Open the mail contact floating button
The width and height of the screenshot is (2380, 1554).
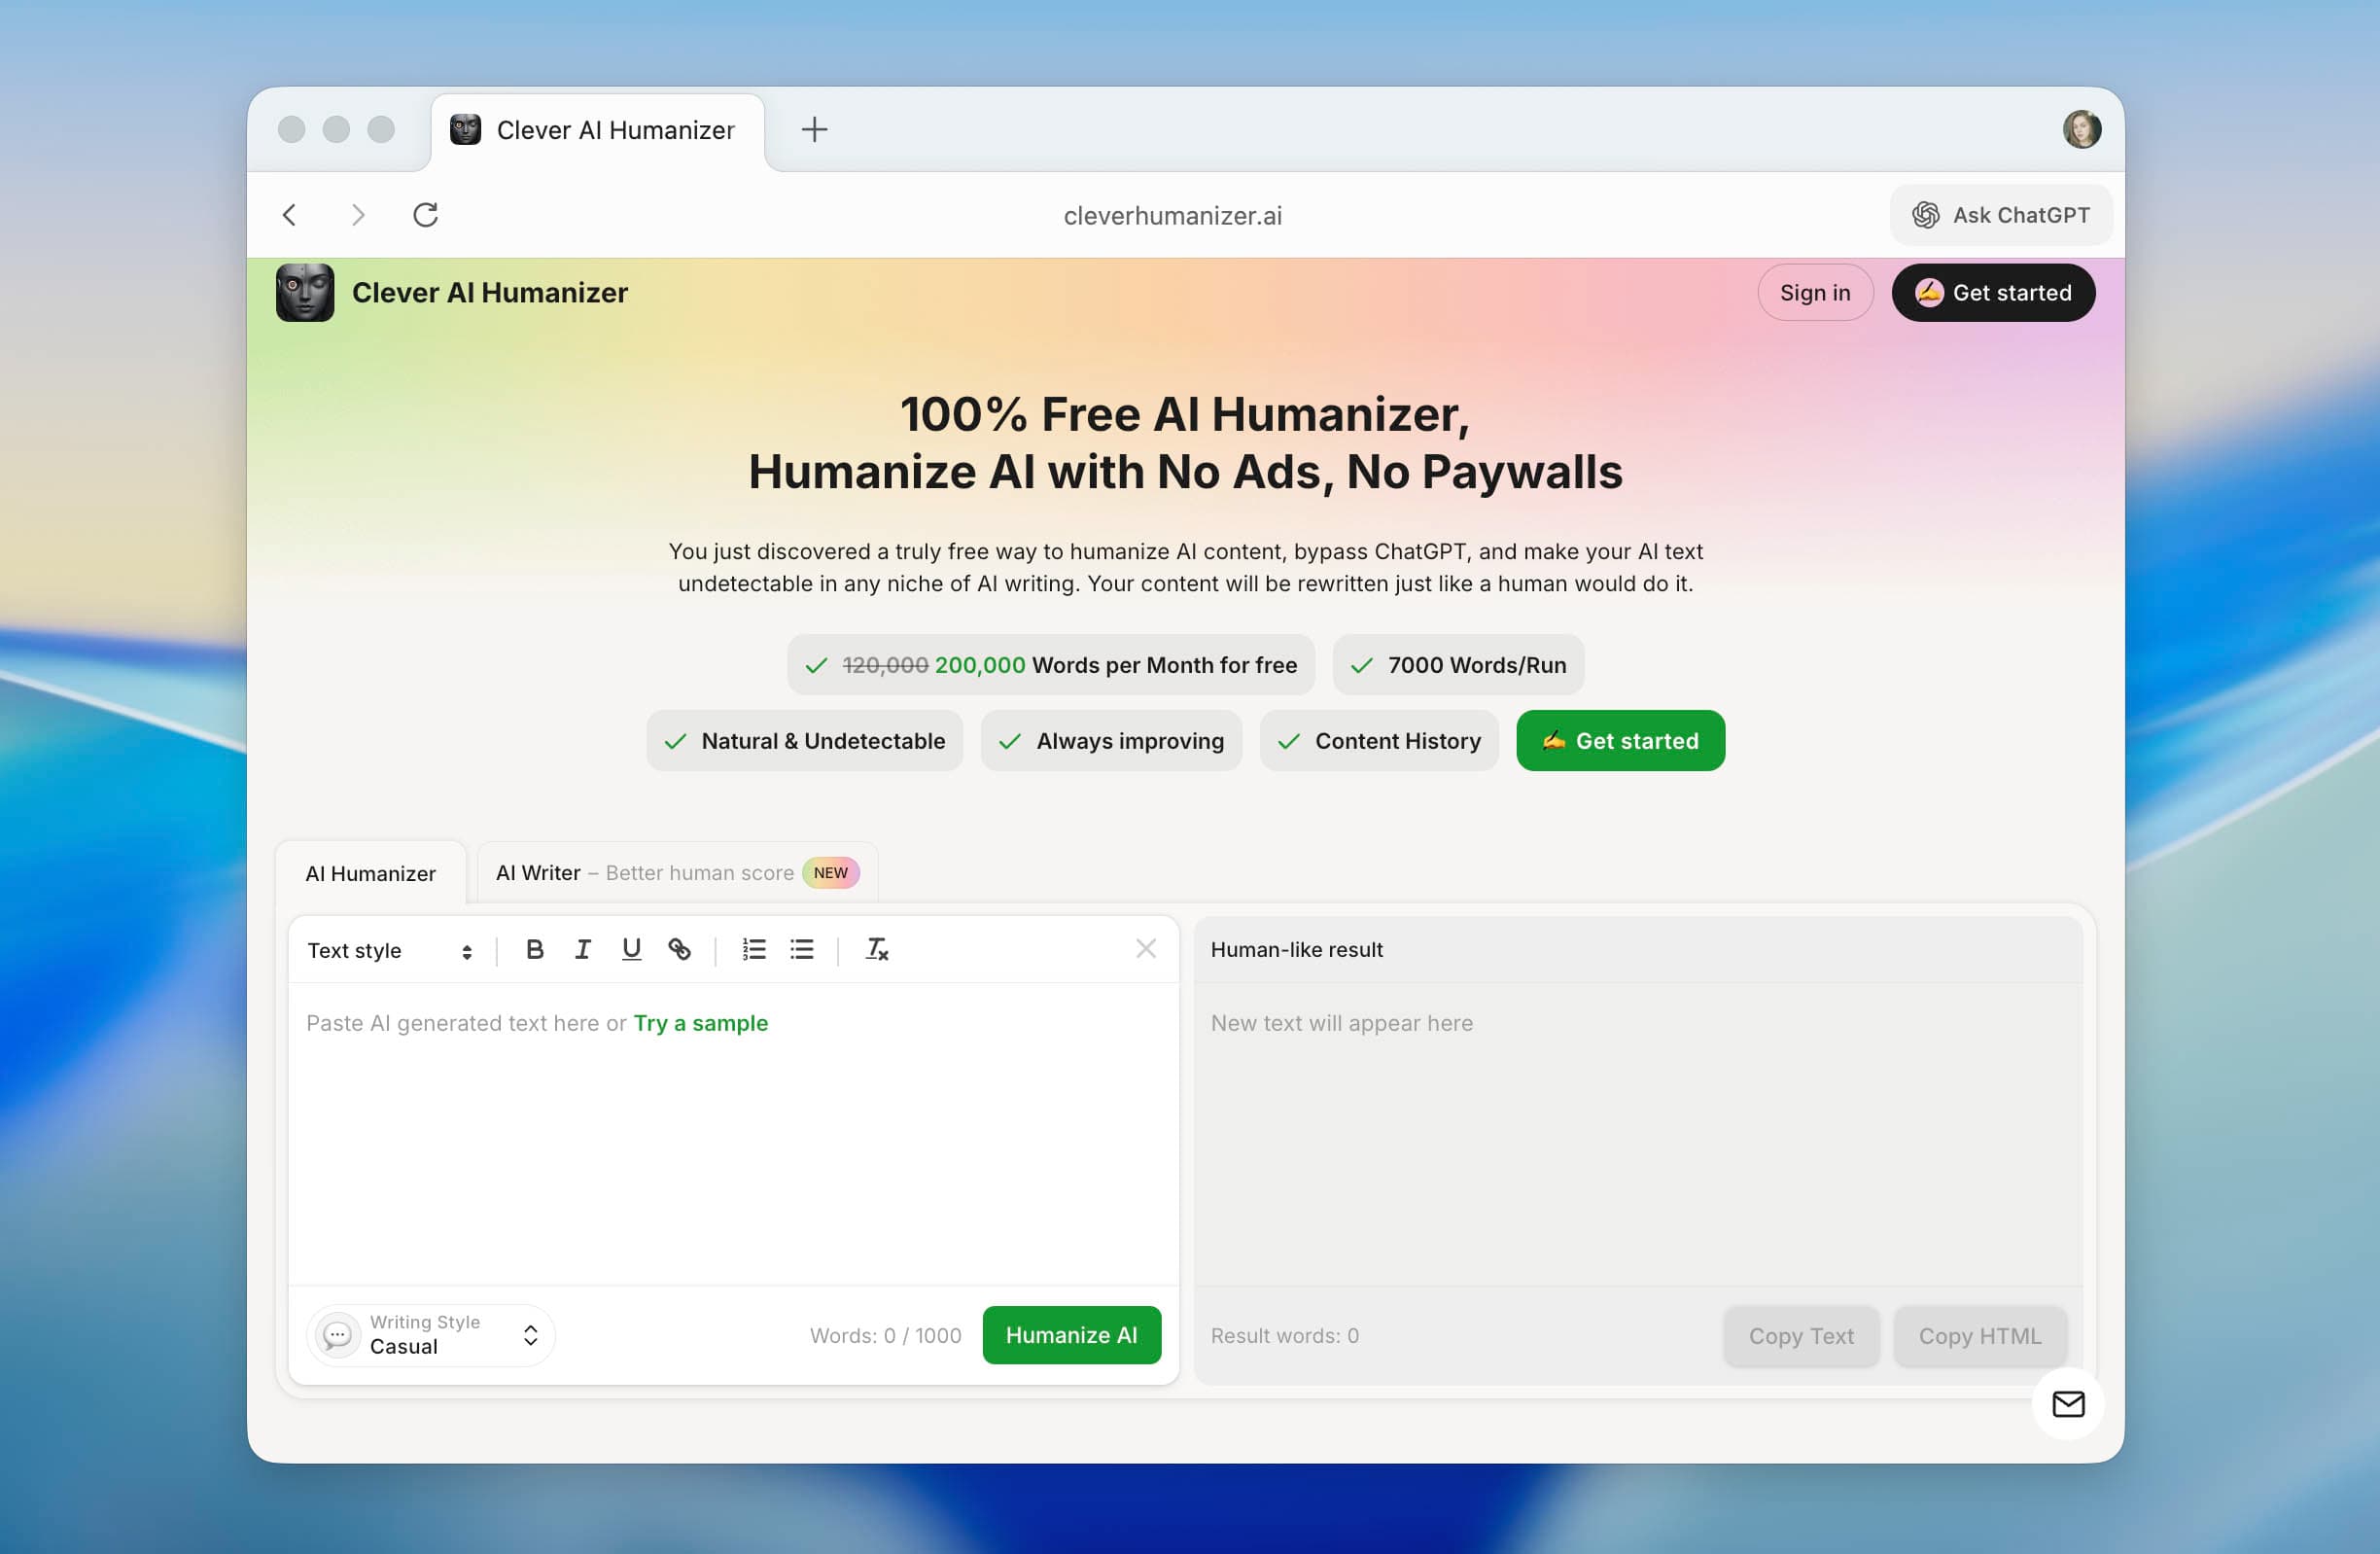click(x=2068, y=1404)
